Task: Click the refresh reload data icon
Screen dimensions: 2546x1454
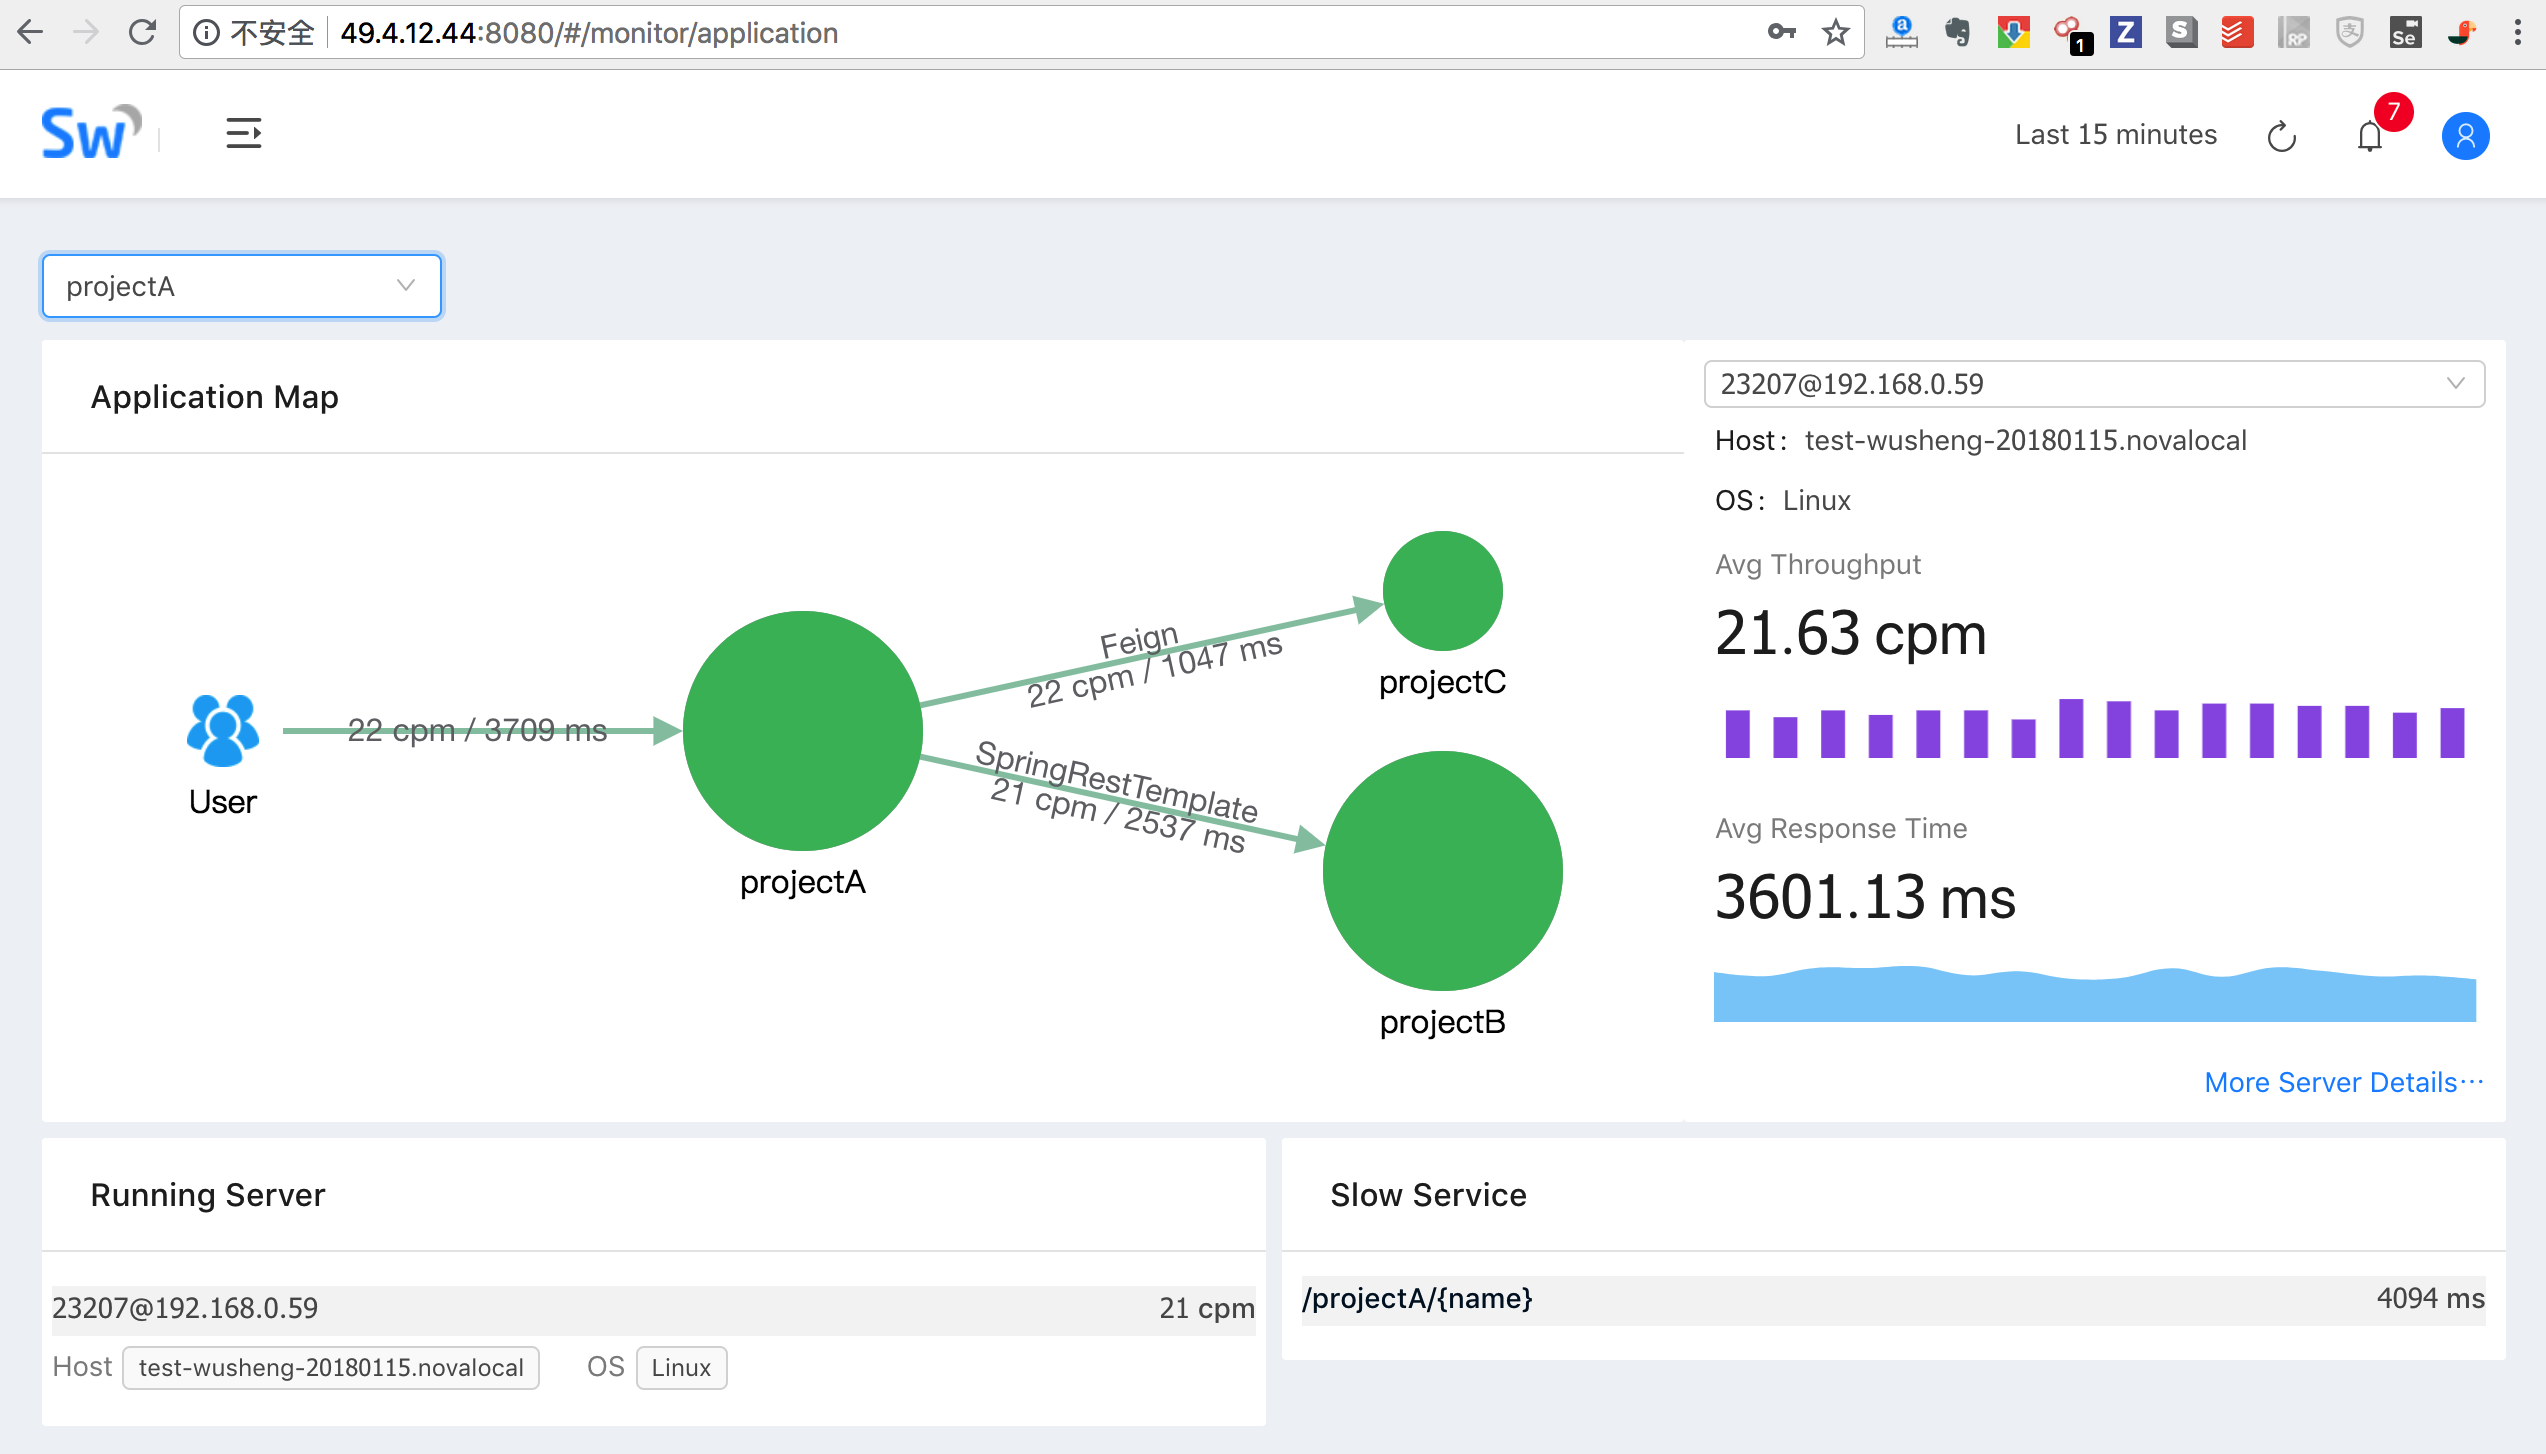Action: coord(2281,136)
